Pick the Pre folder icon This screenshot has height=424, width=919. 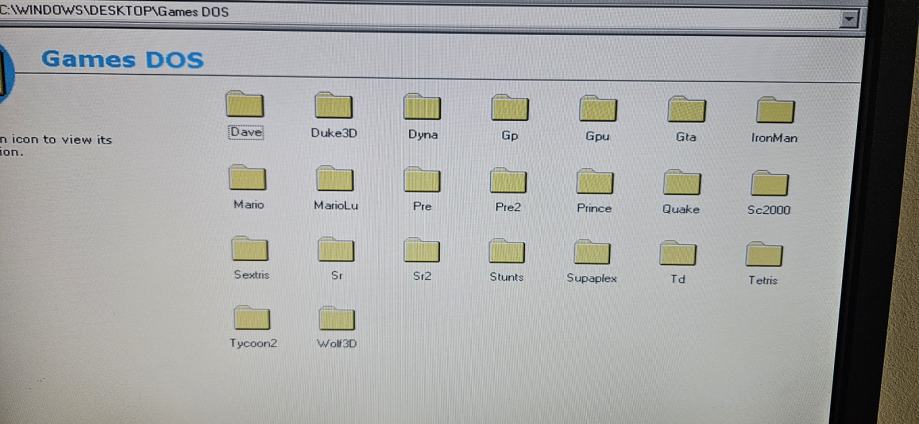(422, 179)
